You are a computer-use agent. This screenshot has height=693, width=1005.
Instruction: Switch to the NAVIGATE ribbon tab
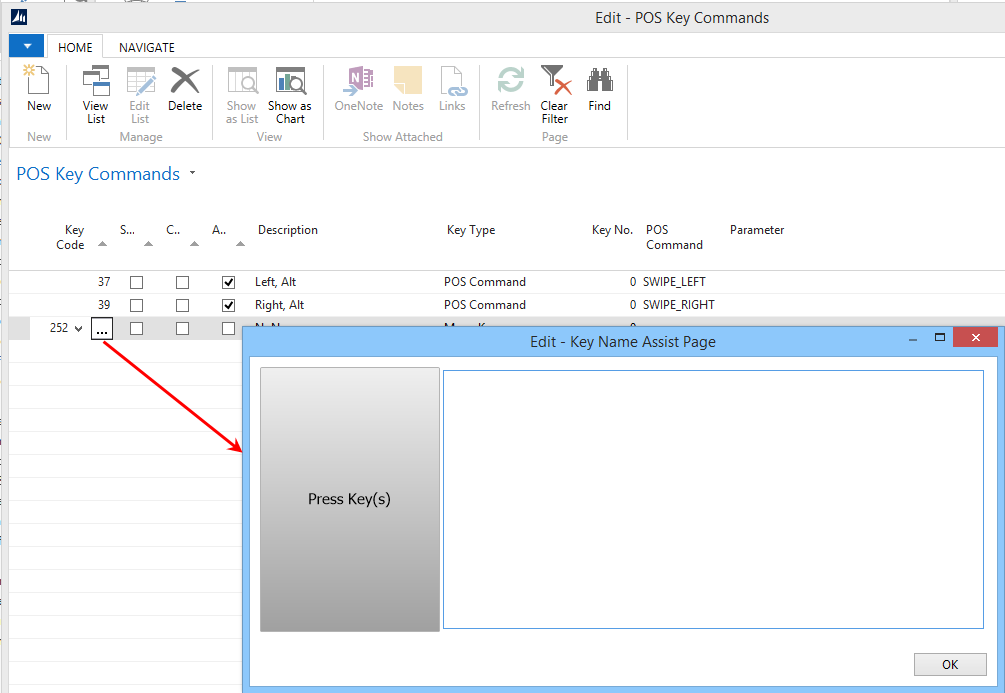pos(146,47)
